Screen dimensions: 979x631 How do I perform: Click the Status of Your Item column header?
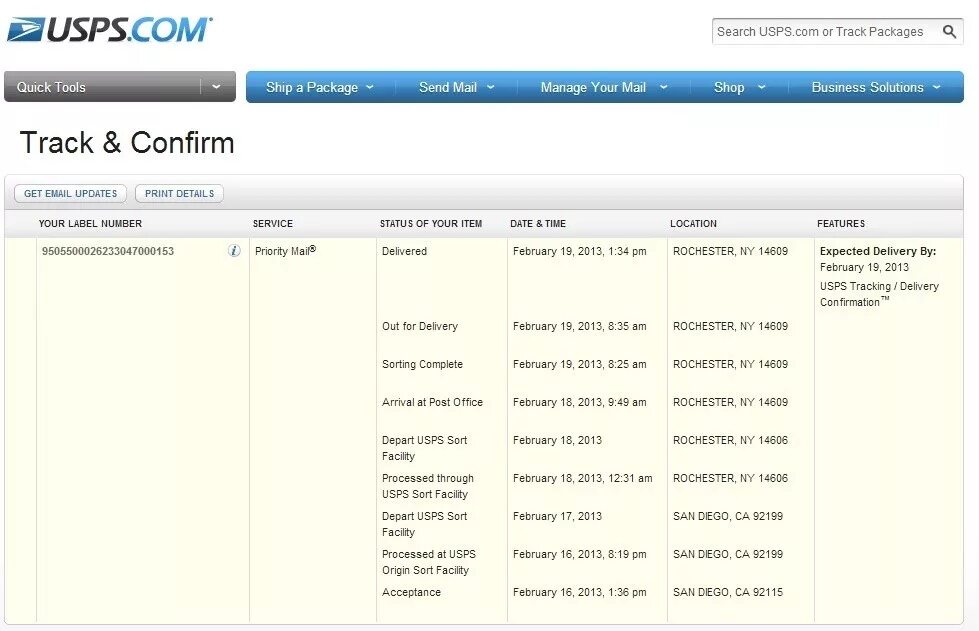431,223
